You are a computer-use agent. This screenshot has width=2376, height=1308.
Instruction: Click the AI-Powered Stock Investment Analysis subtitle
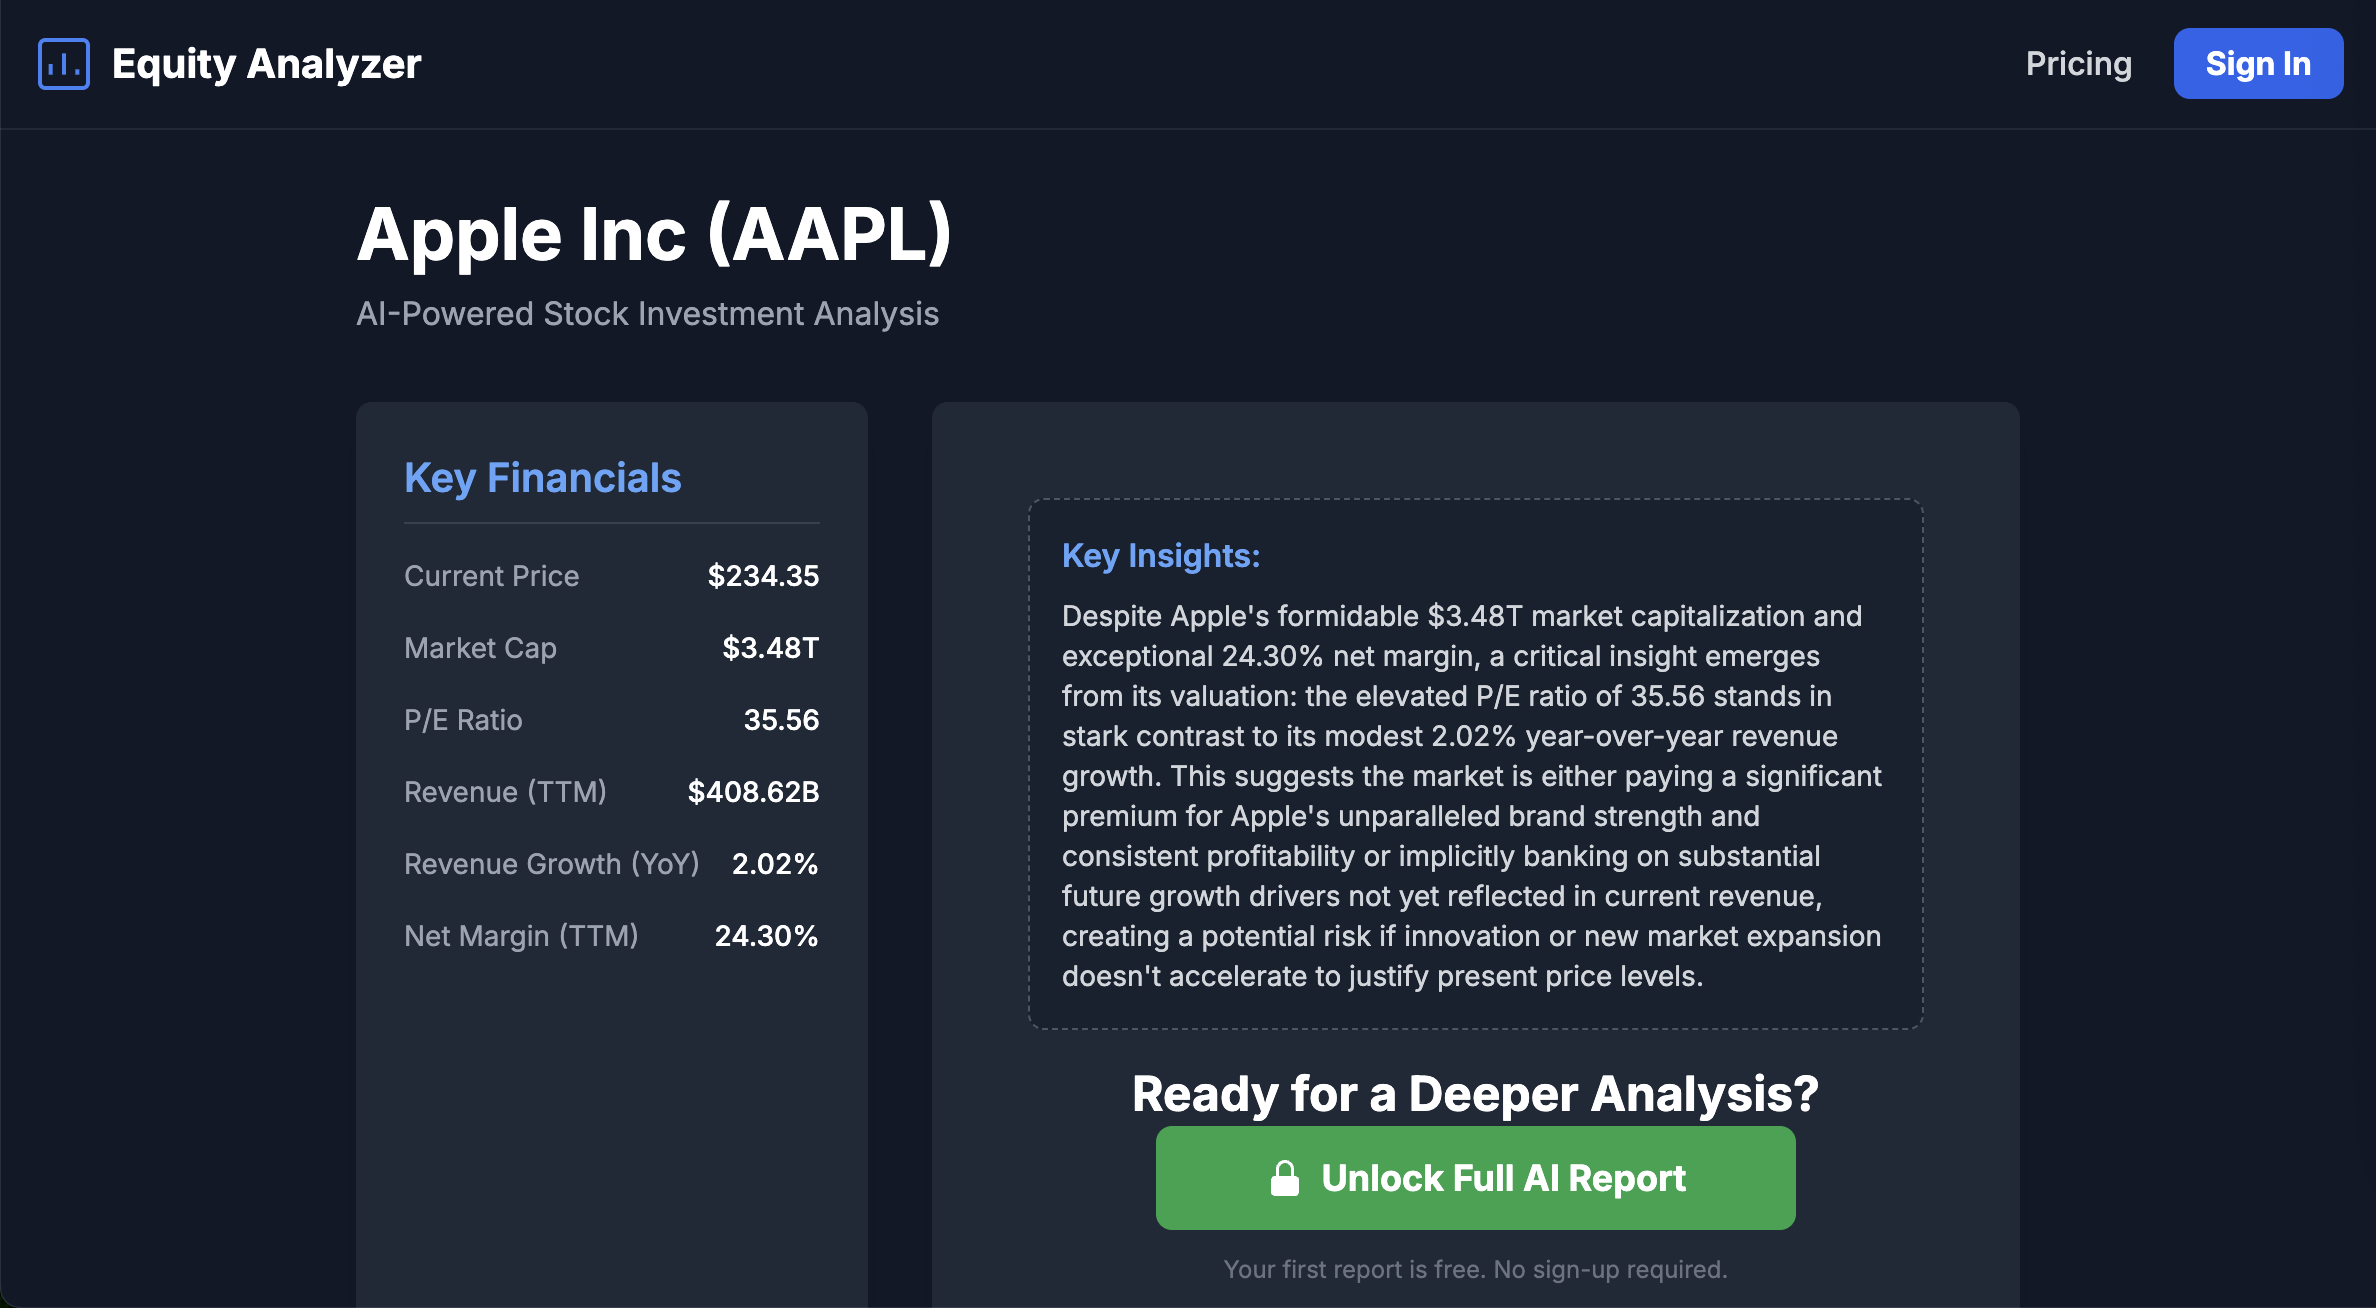point(648,313)
